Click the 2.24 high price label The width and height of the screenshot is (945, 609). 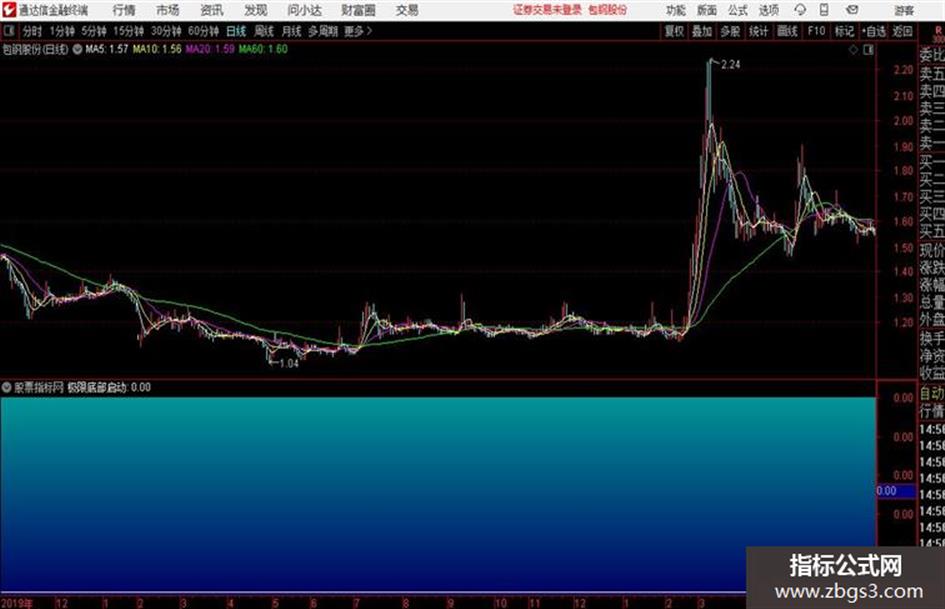(730, 65)
